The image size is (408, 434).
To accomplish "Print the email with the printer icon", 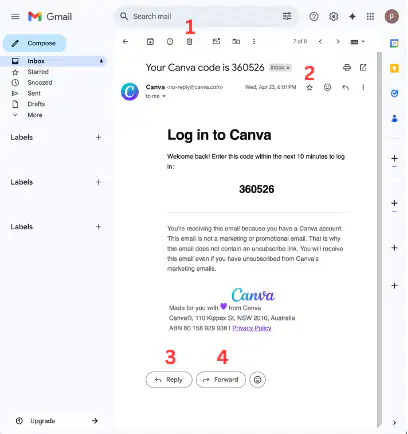I will click(347, 68).
